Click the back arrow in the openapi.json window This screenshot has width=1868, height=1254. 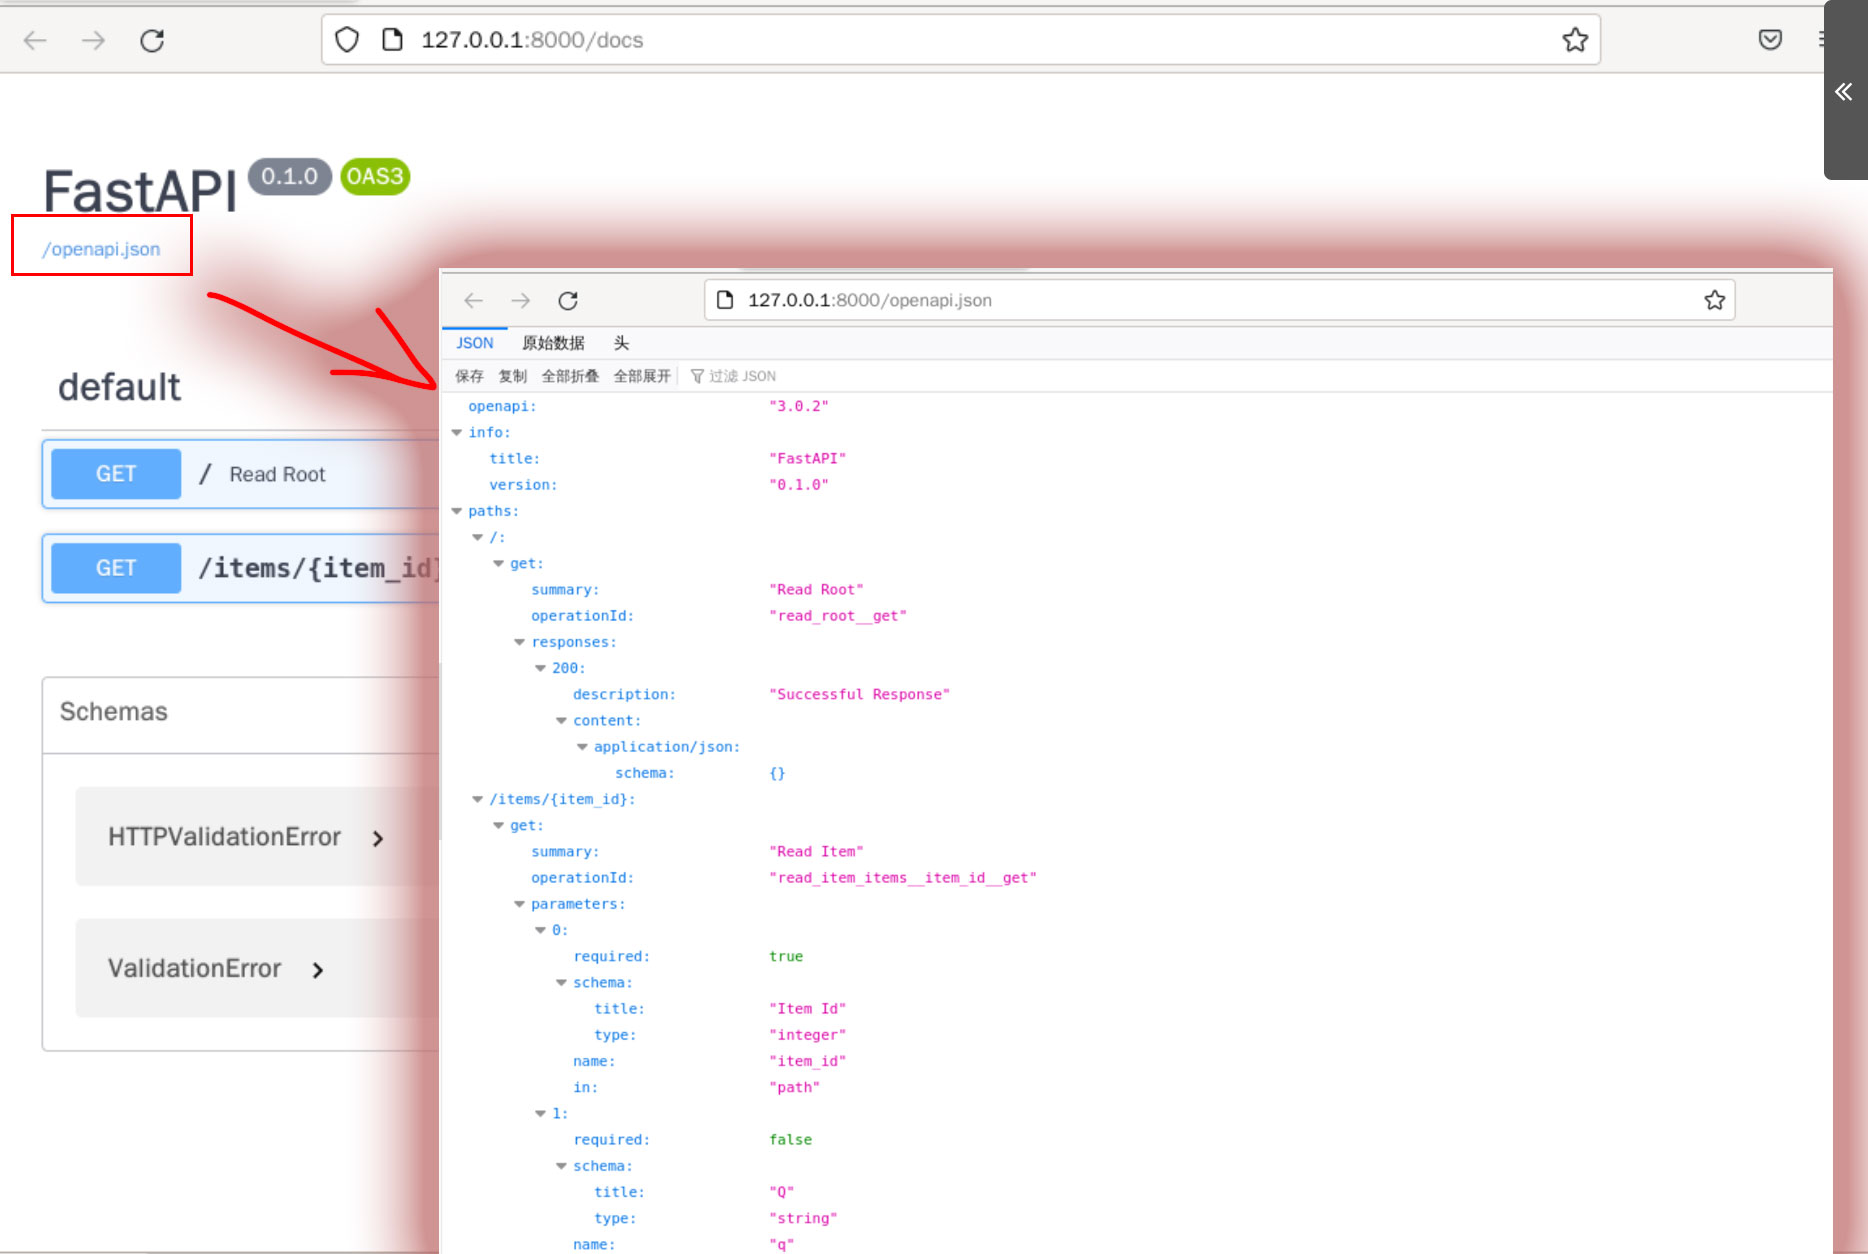[x=474, y=300]
